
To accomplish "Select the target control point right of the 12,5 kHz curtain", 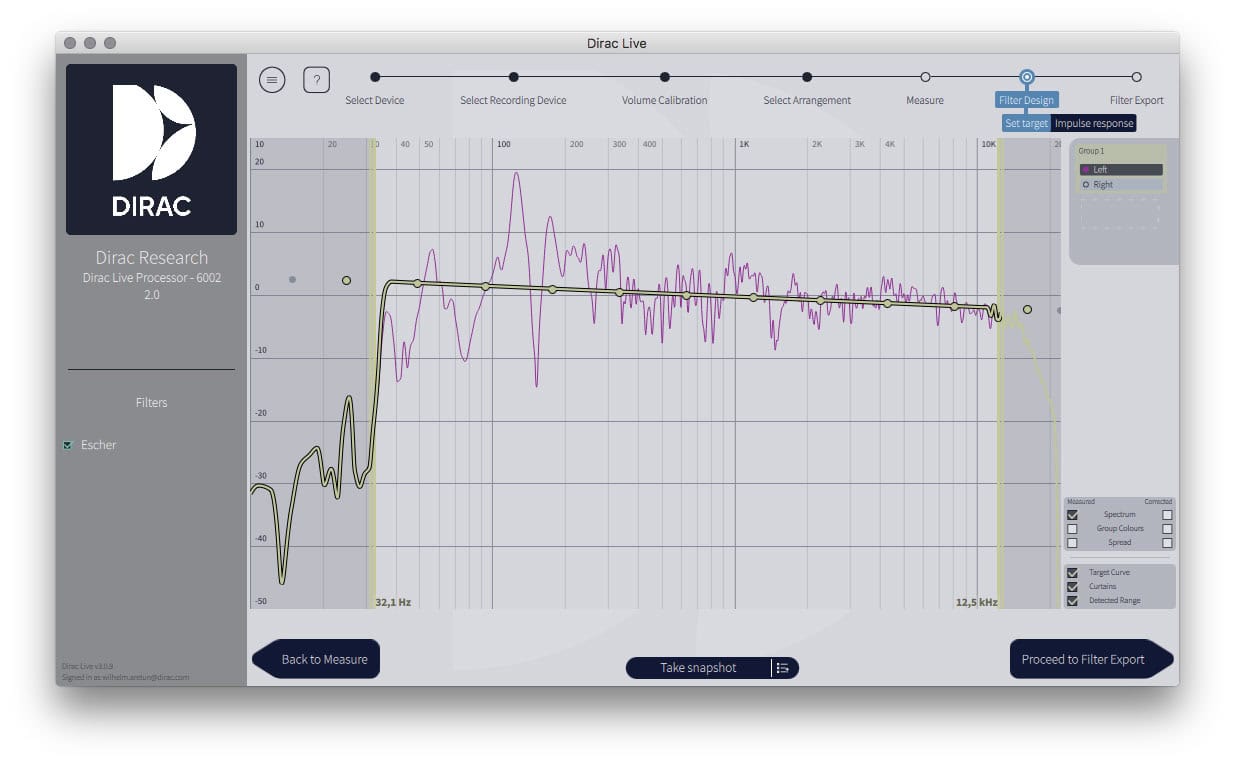I will coord(1027,310).
